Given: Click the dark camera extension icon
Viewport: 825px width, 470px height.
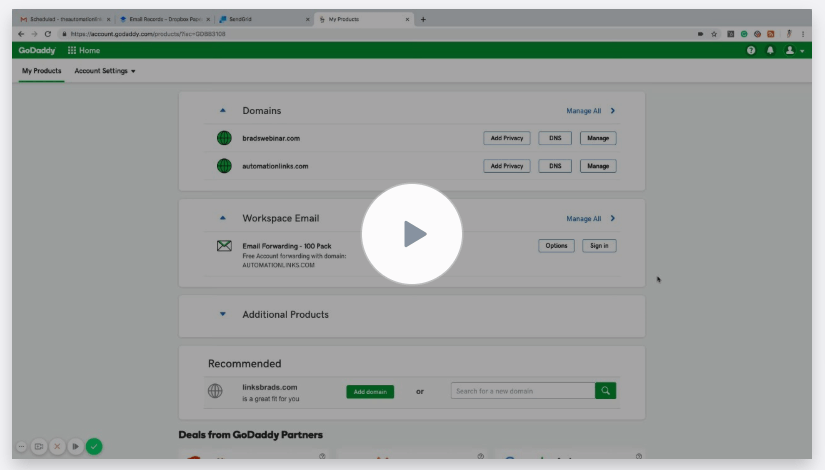Looking at the screenshot, I should pyautogui.click(x=730, y=34).
